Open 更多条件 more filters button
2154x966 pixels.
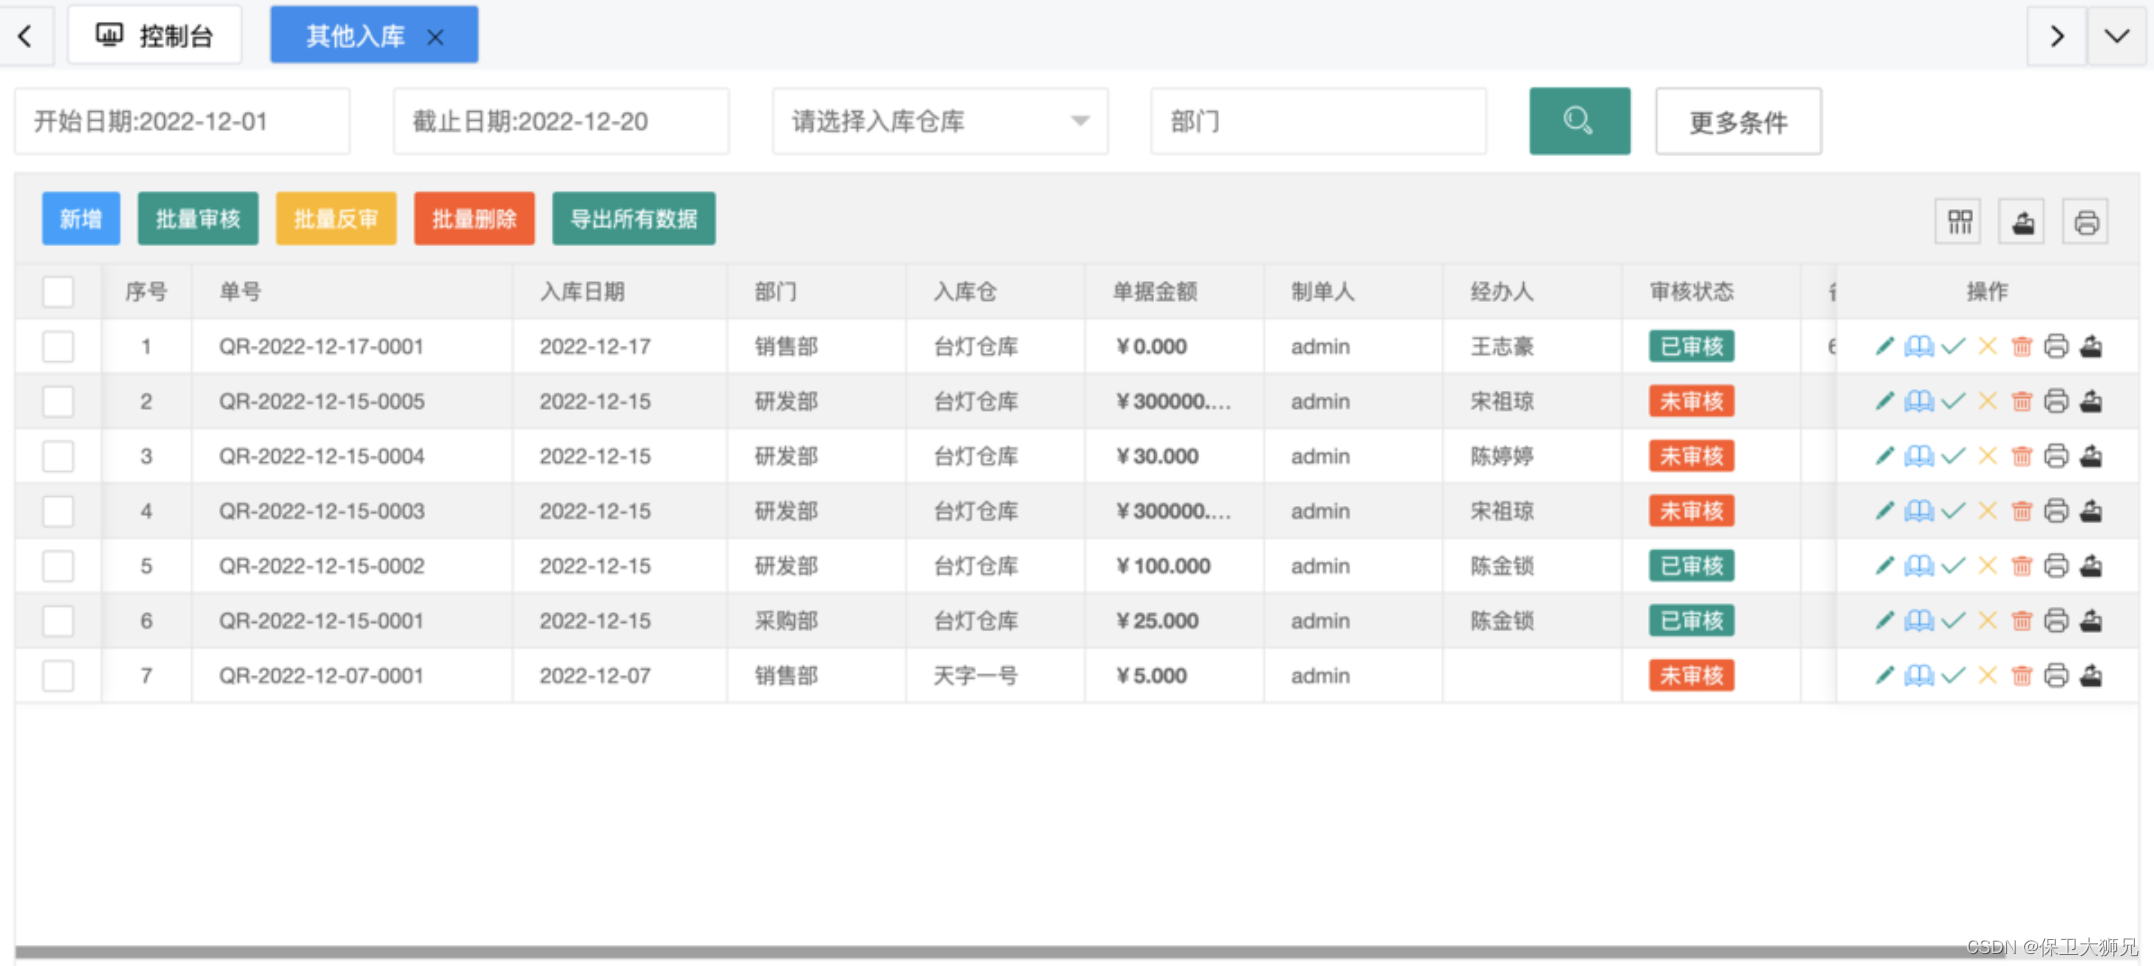(1738, 121)
